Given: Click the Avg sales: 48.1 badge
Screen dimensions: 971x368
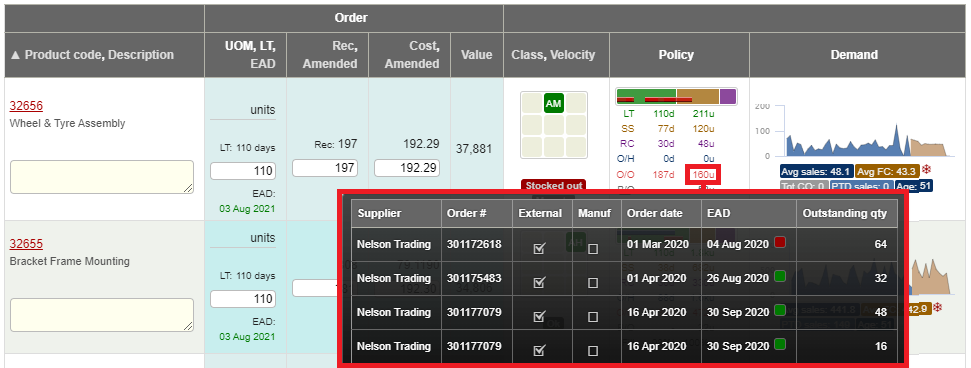Looking at the screenshot, I should pyautogui.click(x=816, y=171).
